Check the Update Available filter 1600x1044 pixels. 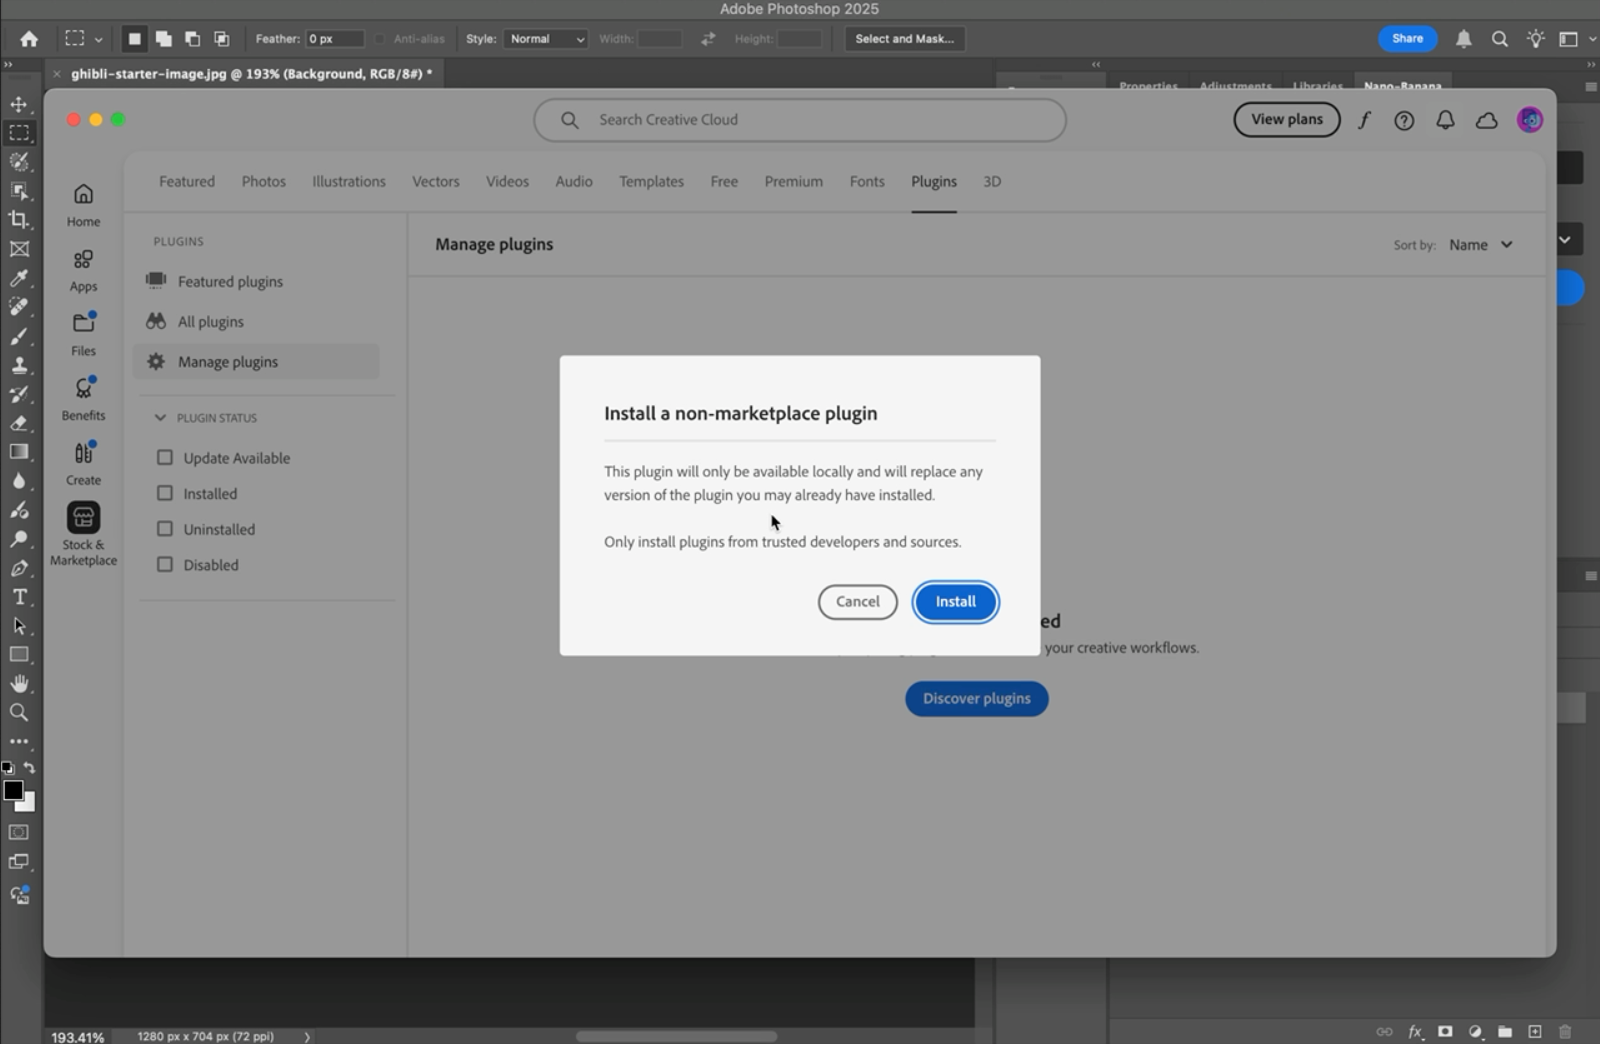coord(165,458)
